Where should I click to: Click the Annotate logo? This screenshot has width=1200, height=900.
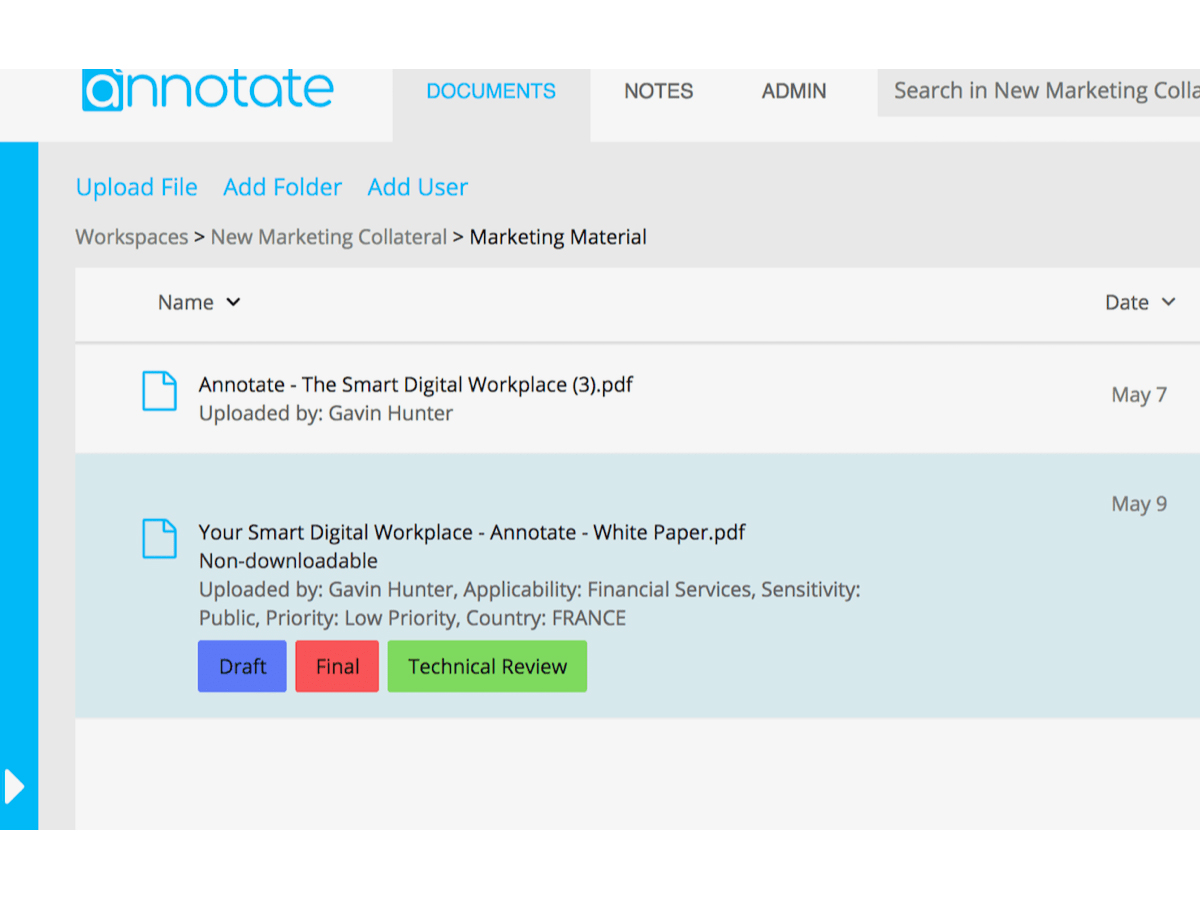tap(208, 90)
